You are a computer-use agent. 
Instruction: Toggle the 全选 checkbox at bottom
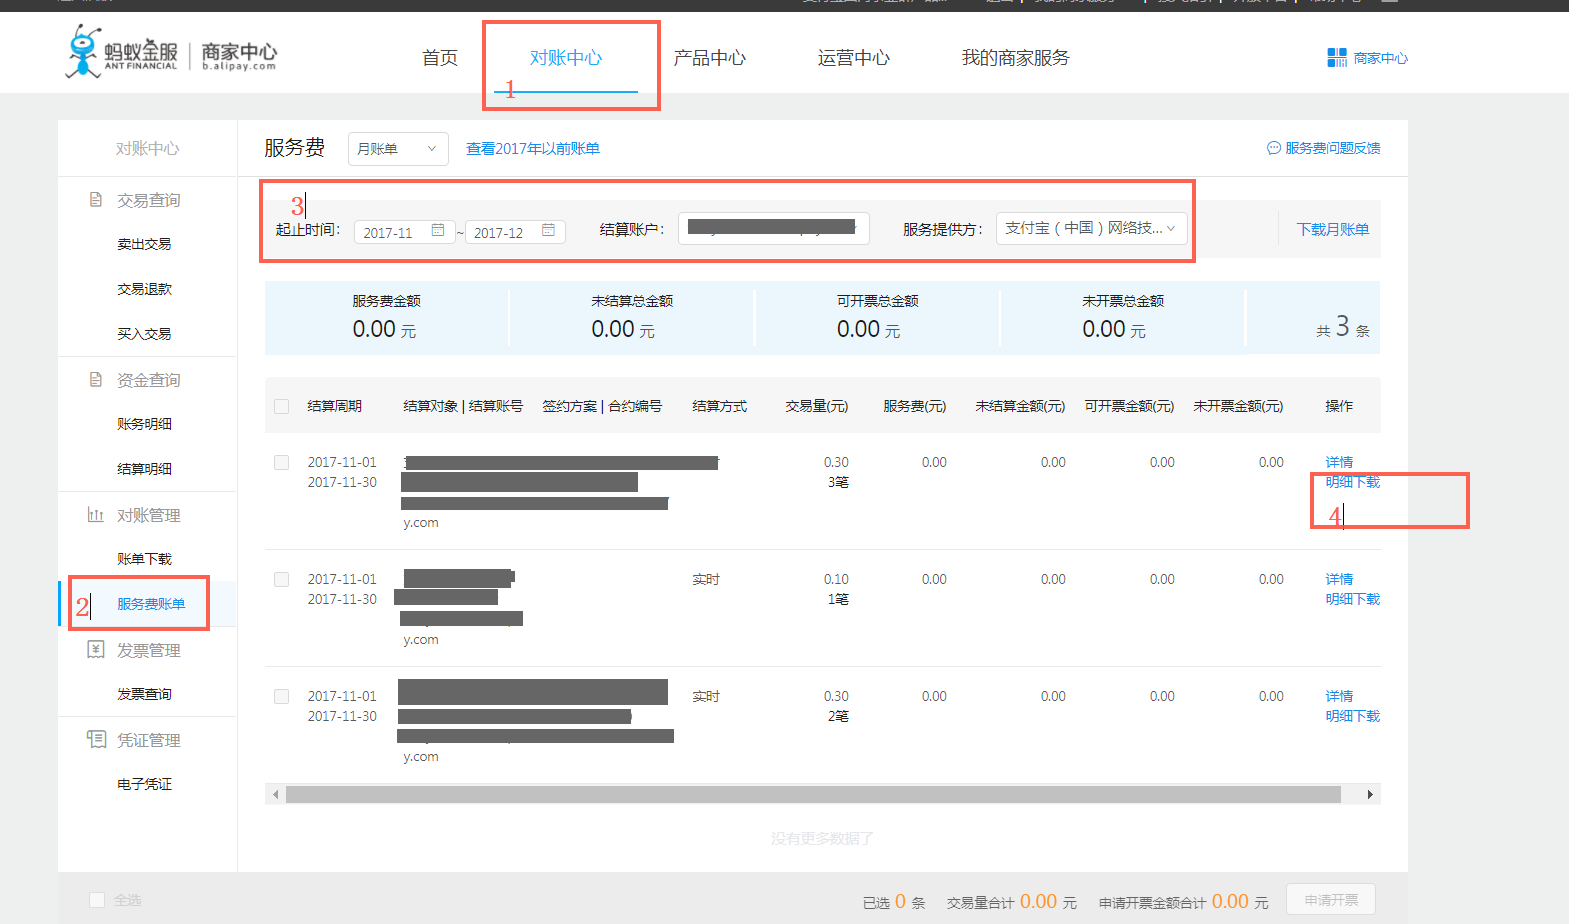97,900
